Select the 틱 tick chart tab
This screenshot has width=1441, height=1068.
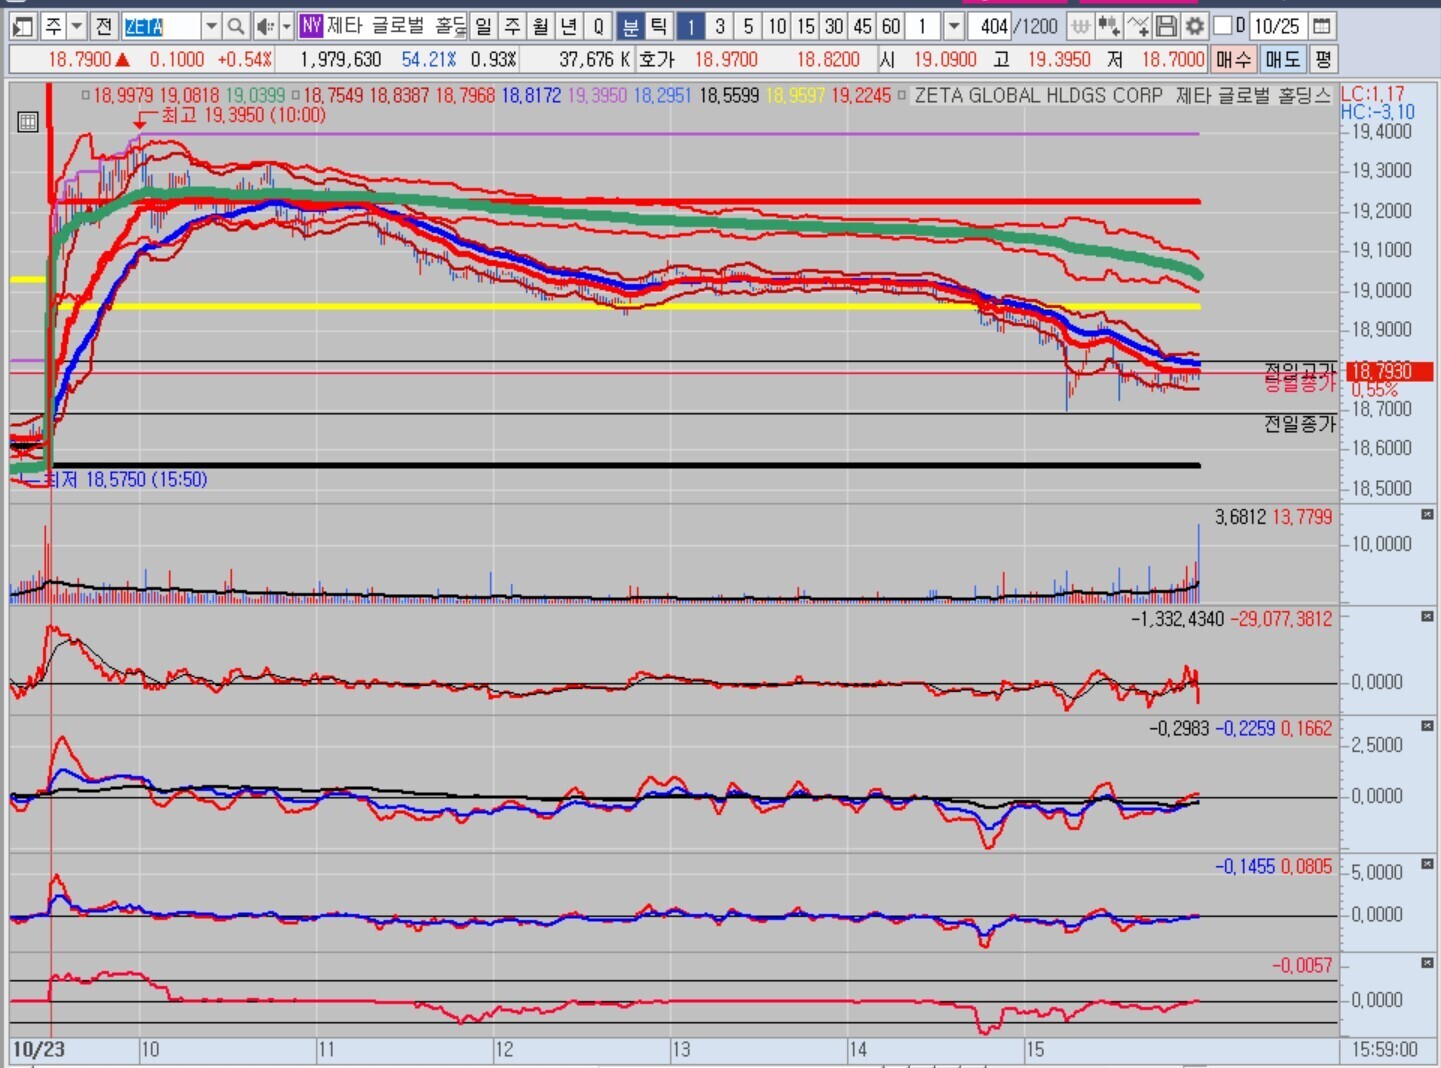click(x=658, y=26)
